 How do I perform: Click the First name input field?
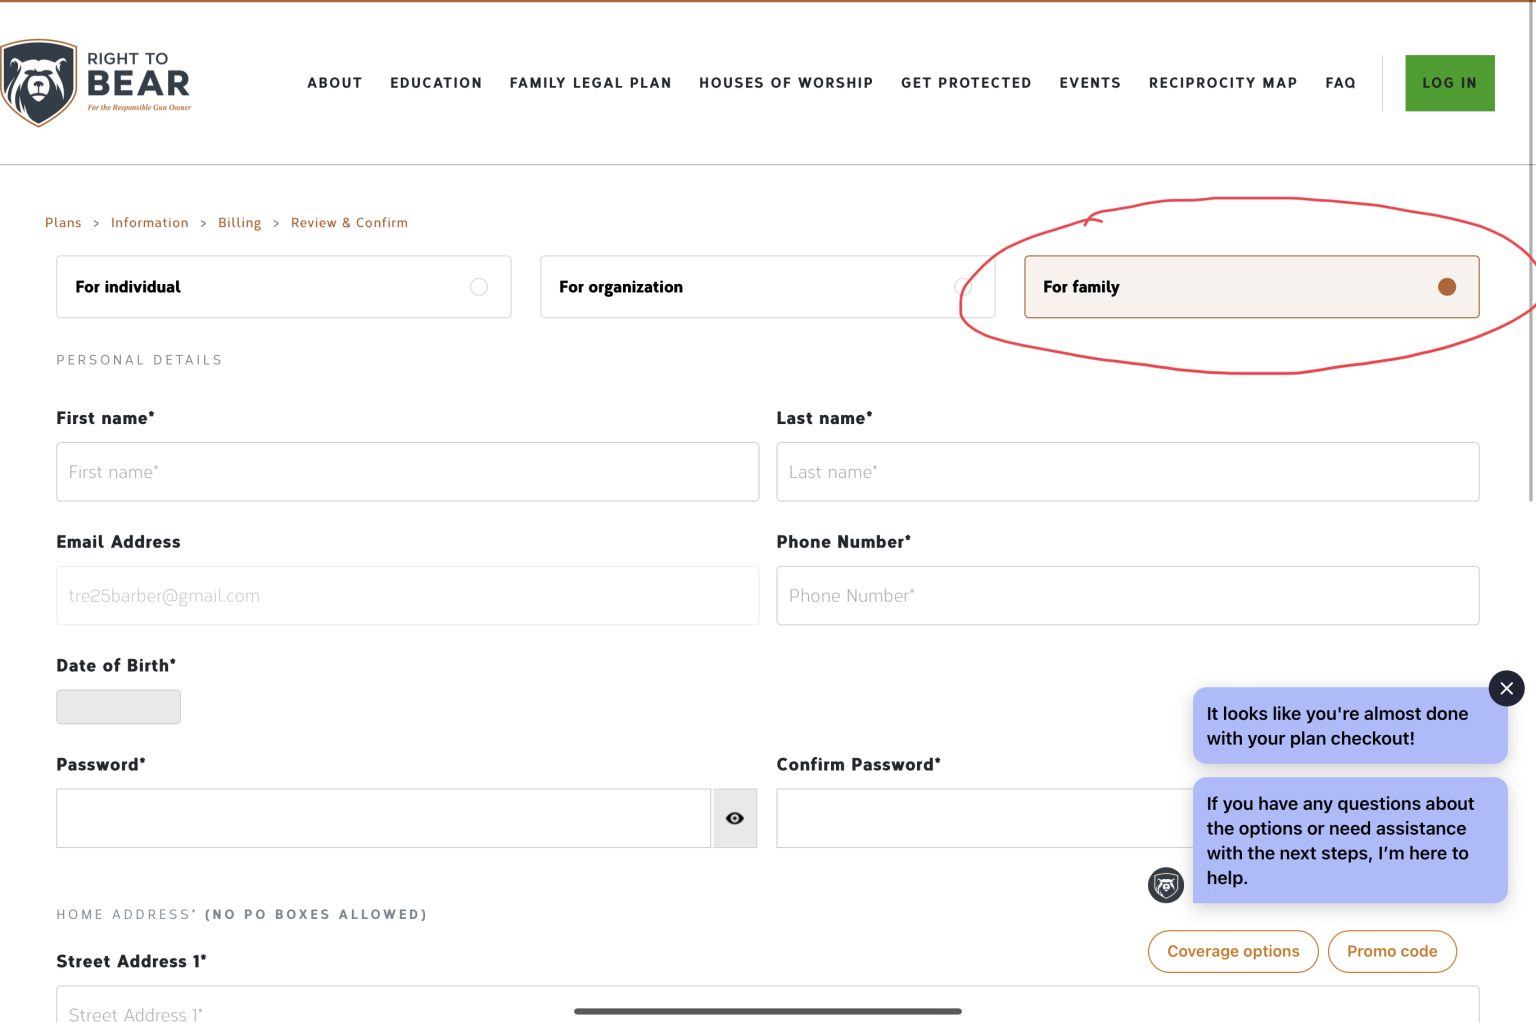pos(407,472)
